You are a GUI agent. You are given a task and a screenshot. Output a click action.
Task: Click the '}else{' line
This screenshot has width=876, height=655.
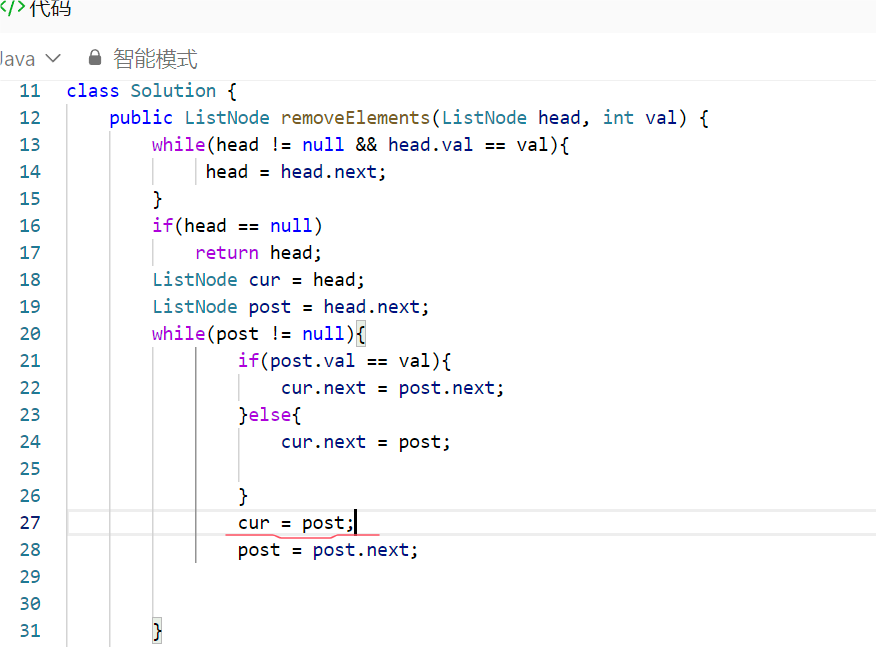pos(269,415)
